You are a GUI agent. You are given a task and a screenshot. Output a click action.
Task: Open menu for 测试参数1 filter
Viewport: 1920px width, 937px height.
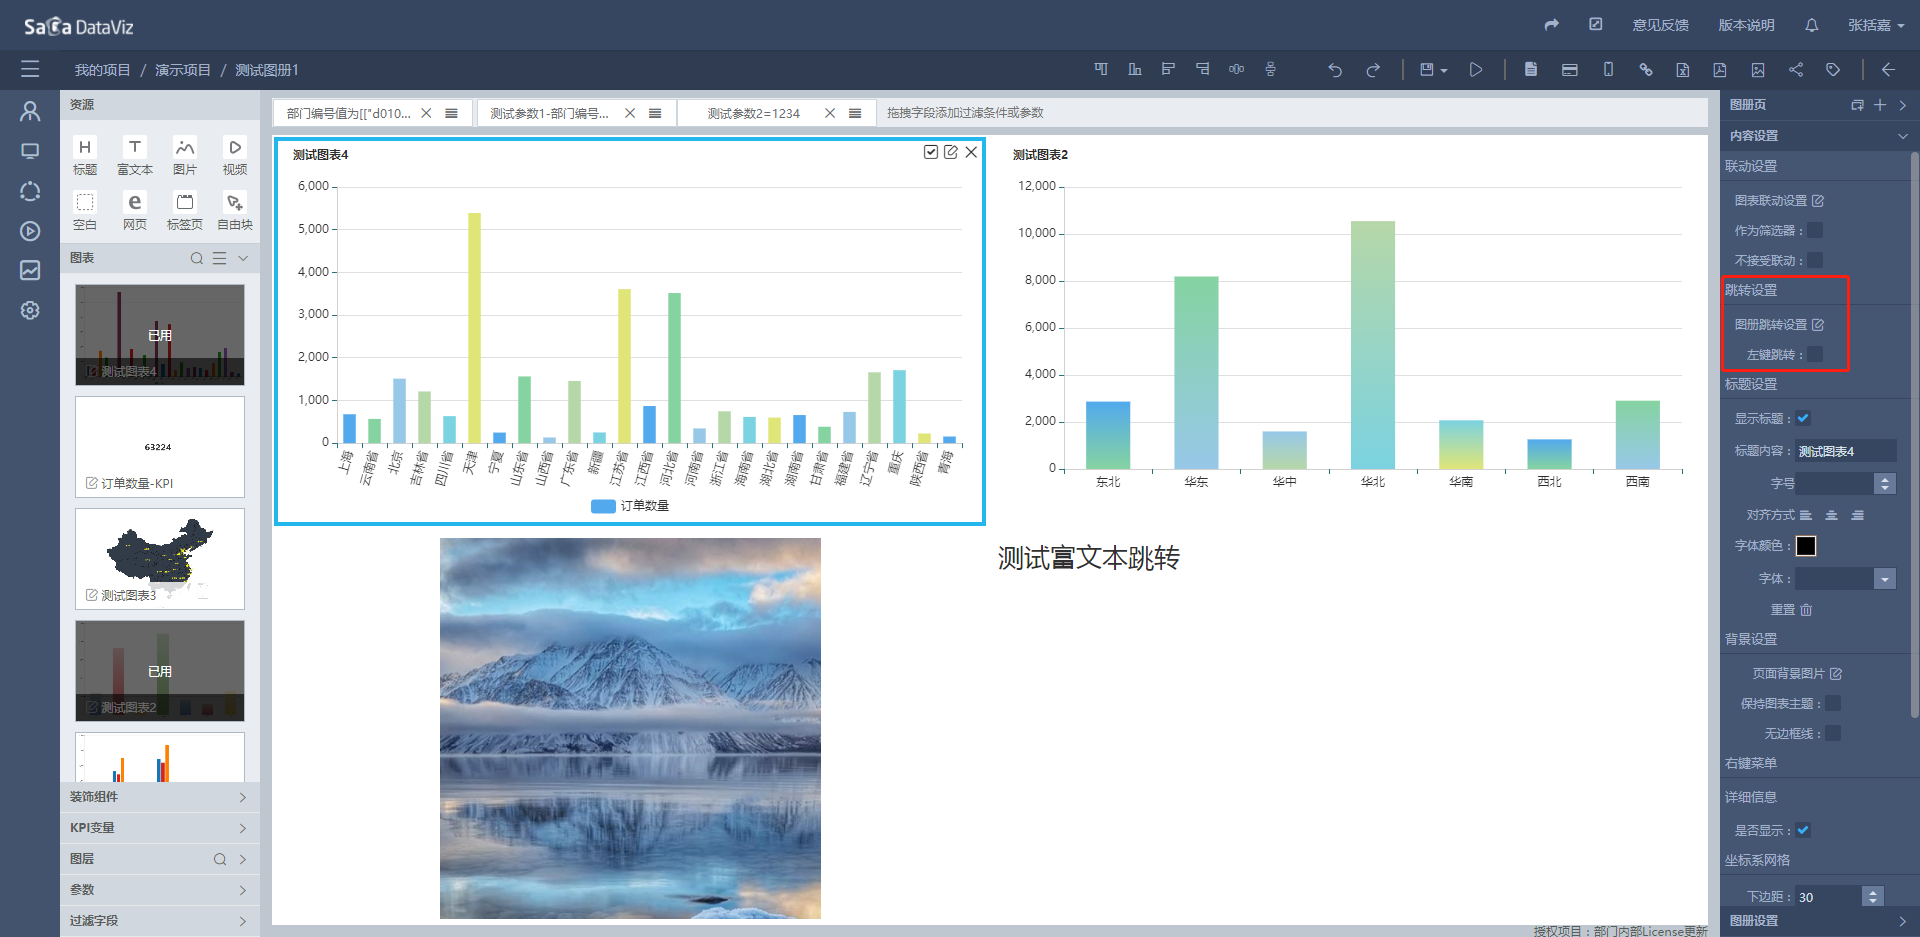click(655, 113)
